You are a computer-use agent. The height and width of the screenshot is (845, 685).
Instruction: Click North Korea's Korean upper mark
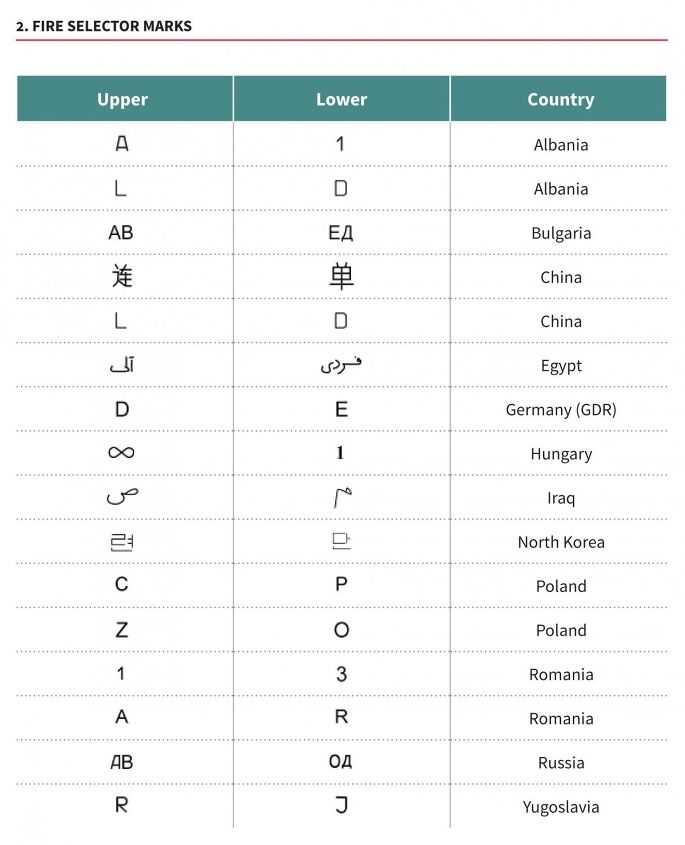121,542
